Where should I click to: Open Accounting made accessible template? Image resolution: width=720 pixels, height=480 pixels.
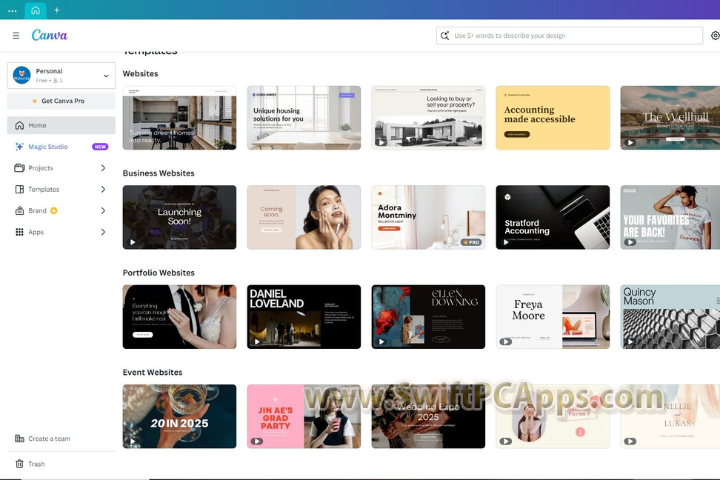tap(553, 118)
